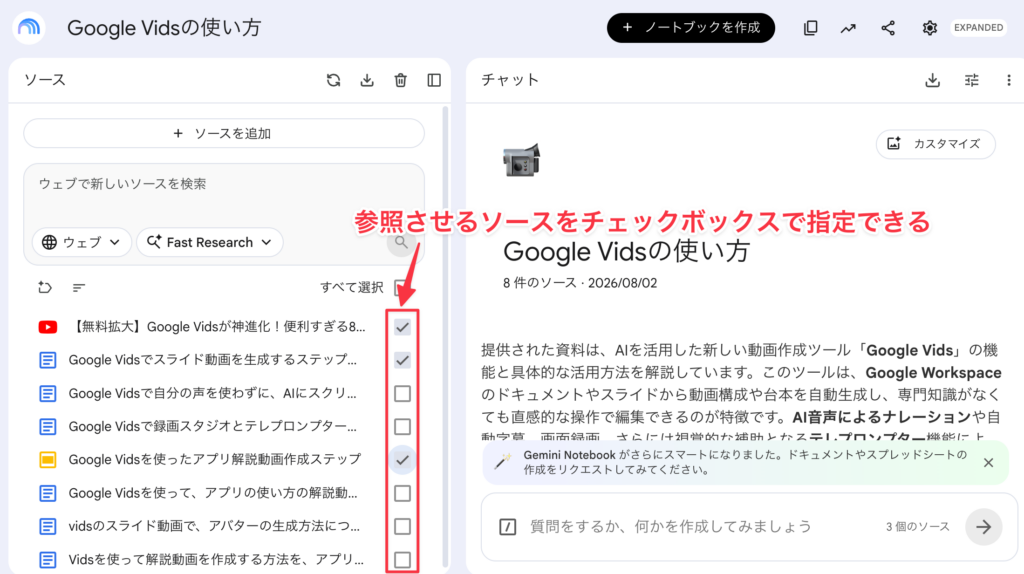The image size is (1024, 574).
Task: Collapse ソース panel with sidebar icon
Action: [x=434, y=80]
